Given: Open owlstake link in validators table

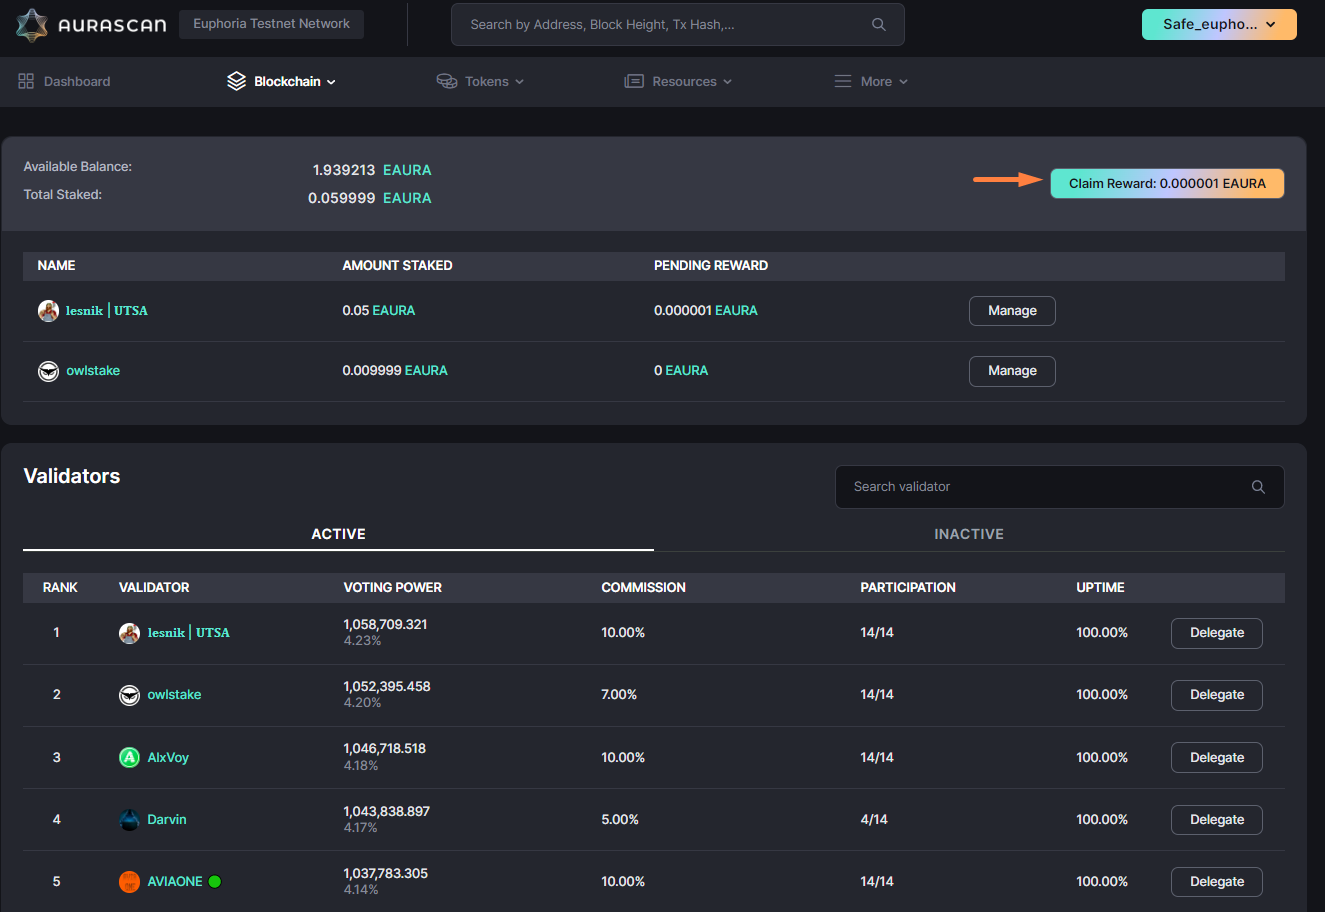Looking at the screenshot, I should point(174,695).
